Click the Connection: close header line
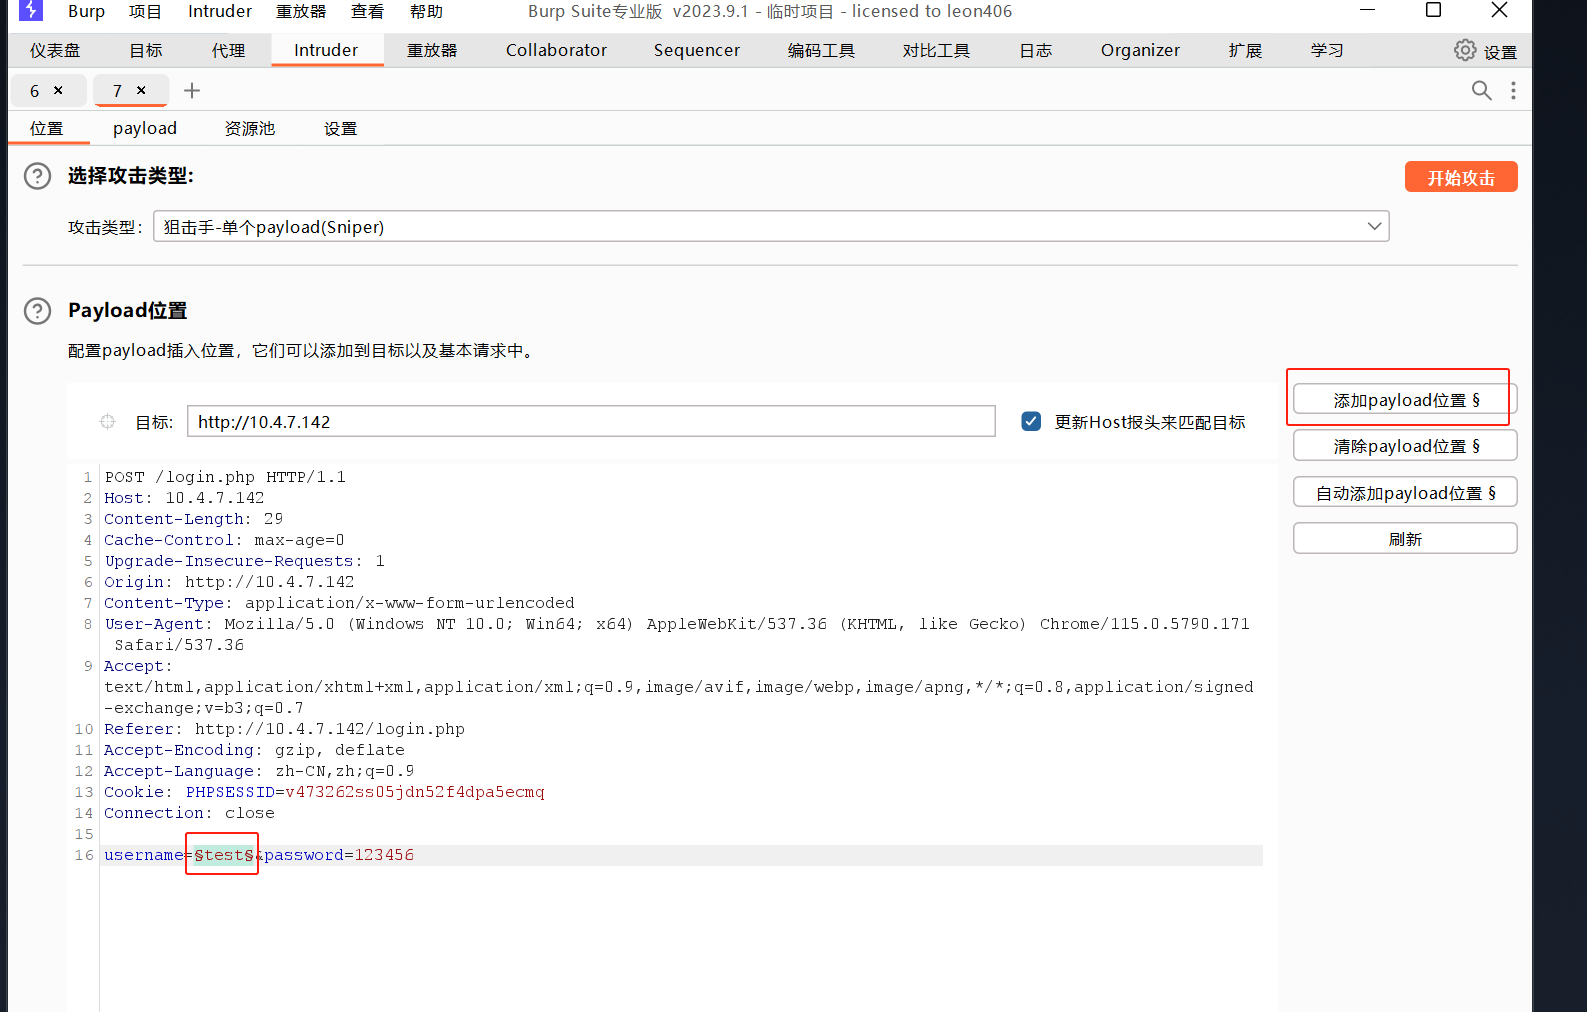1587x1012 pixels. coord(190,813)
